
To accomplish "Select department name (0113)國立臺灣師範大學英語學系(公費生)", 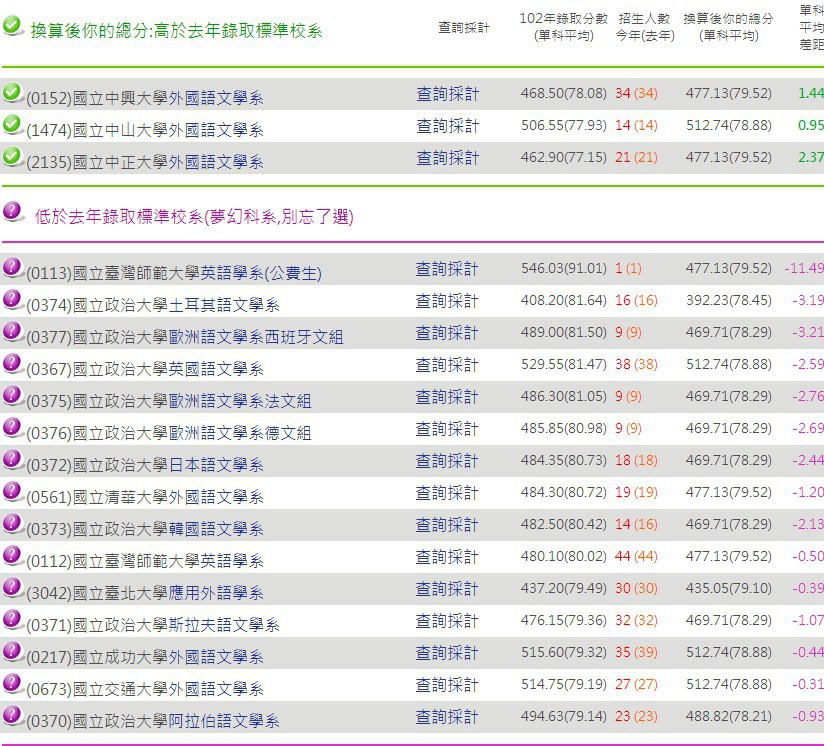I will click(x=174, y=273).
